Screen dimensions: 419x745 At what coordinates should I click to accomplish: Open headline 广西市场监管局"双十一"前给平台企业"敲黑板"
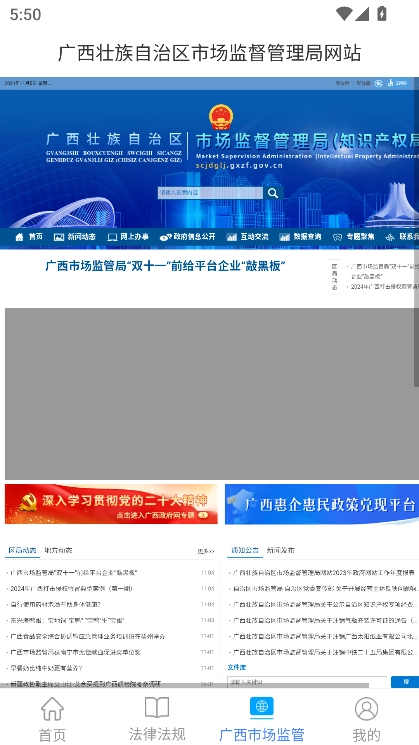pyautogui.click(x=165, y=266)
